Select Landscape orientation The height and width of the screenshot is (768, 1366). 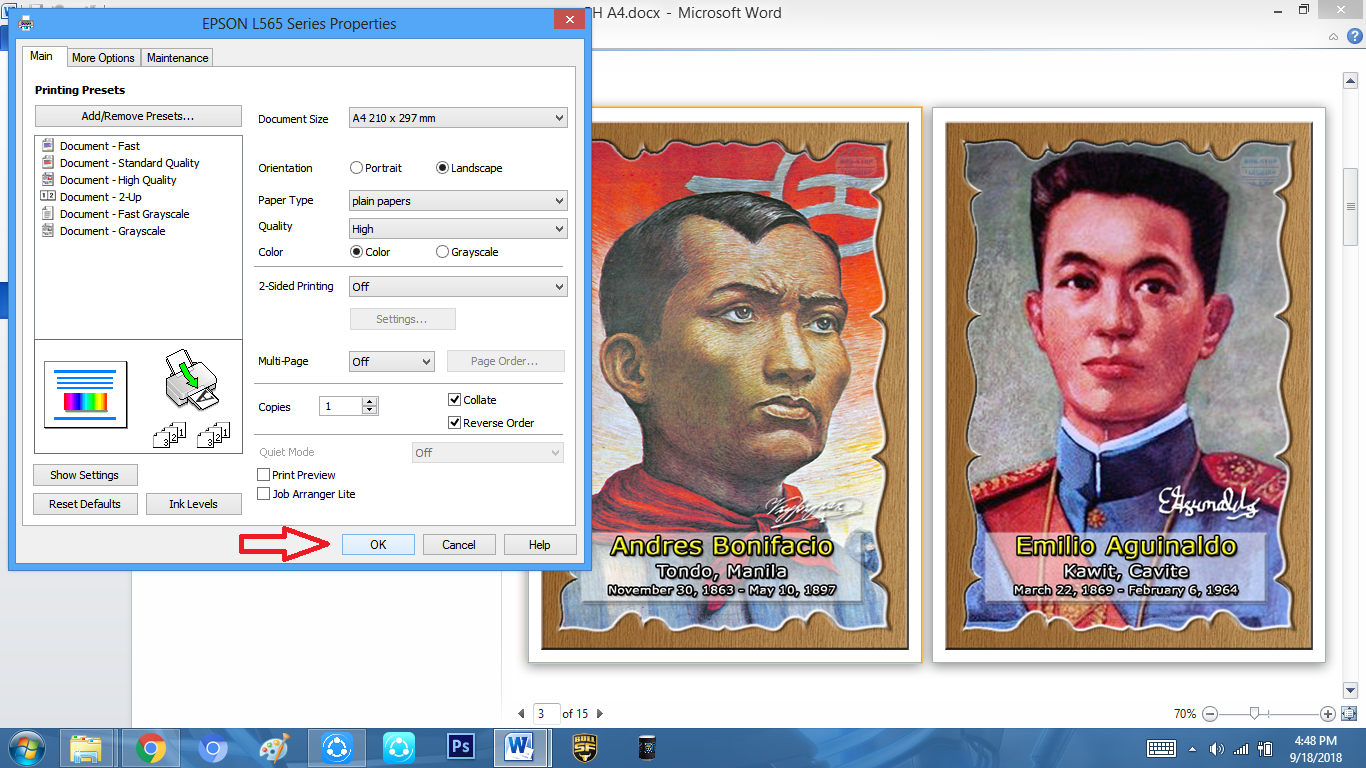tap(443, 168)
